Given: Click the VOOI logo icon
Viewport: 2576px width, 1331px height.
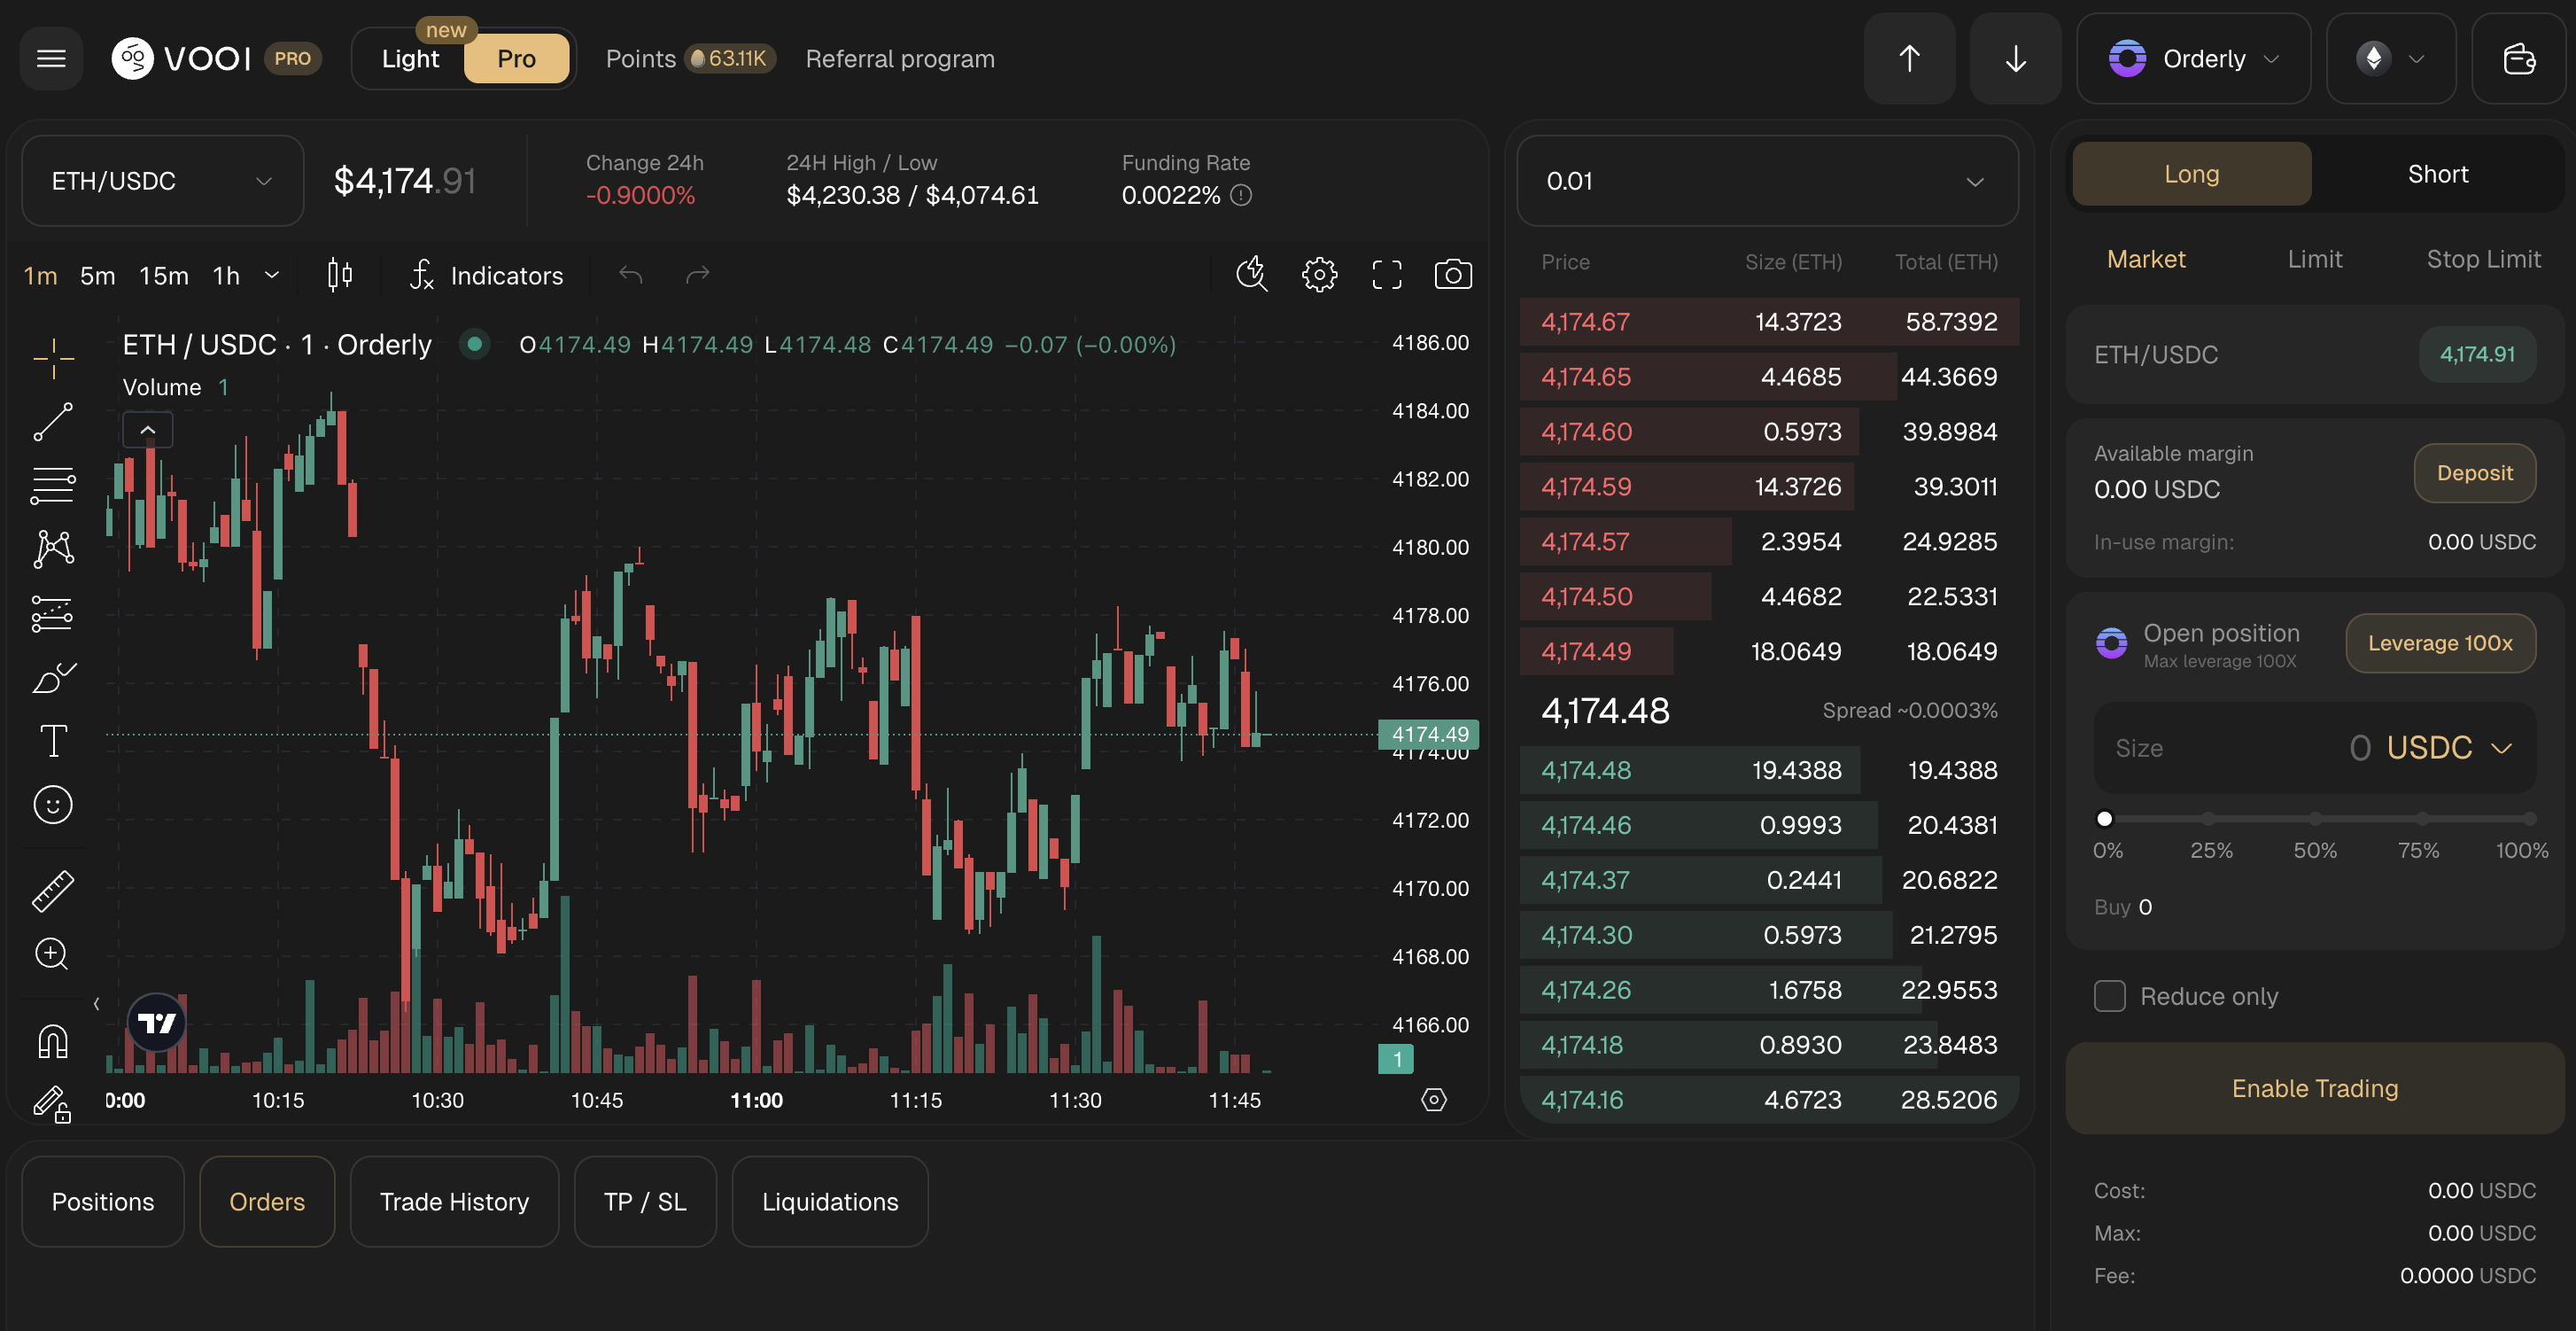Looking at the screenshot, I should 132,59.
